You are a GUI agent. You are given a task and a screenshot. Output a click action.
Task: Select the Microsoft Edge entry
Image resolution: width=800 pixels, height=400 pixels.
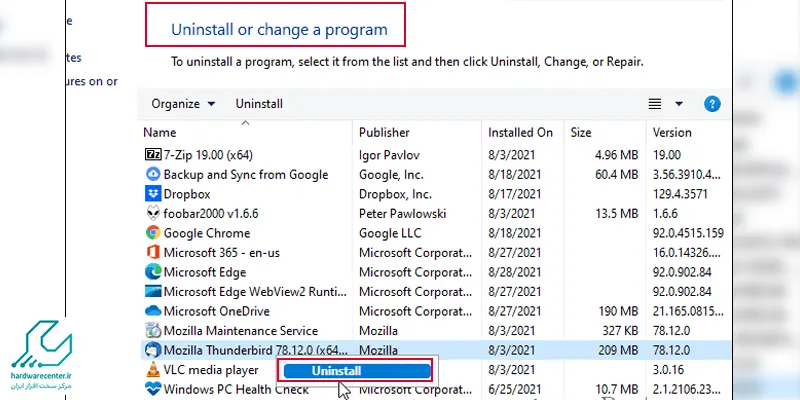tap(205, 272)
